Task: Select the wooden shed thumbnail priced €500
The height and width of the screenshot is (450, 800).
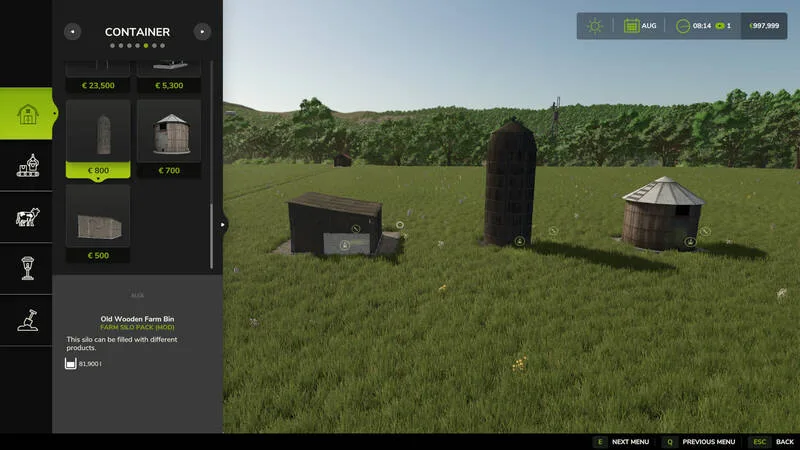Action: (x=98, y=223)
